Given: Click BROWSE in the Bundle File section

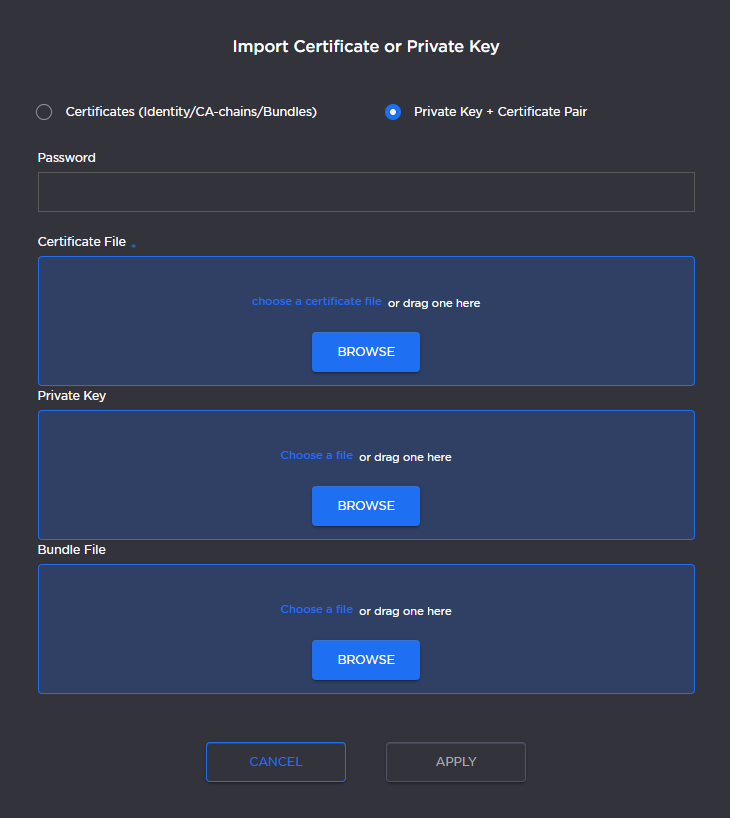Looking at the screenshot, I should (x=366, y=659).
